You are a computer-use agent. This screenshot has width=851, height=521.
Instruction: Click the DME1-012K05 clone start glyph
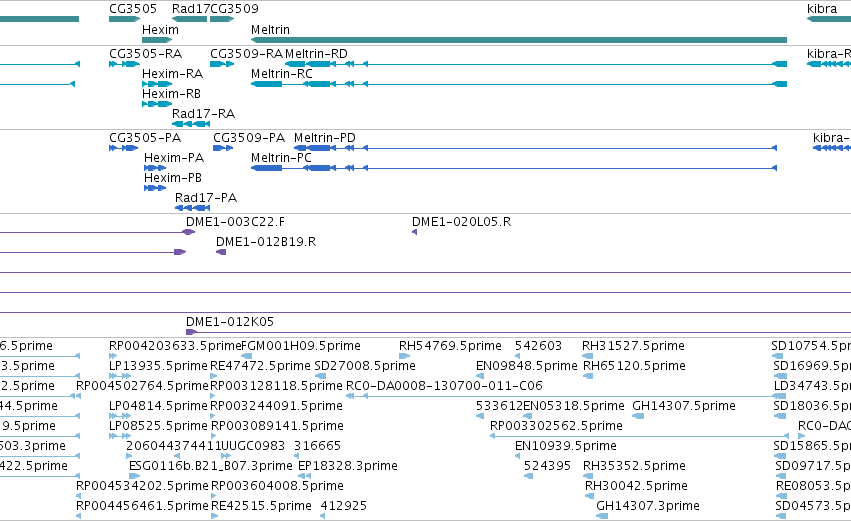click(191, 332)
